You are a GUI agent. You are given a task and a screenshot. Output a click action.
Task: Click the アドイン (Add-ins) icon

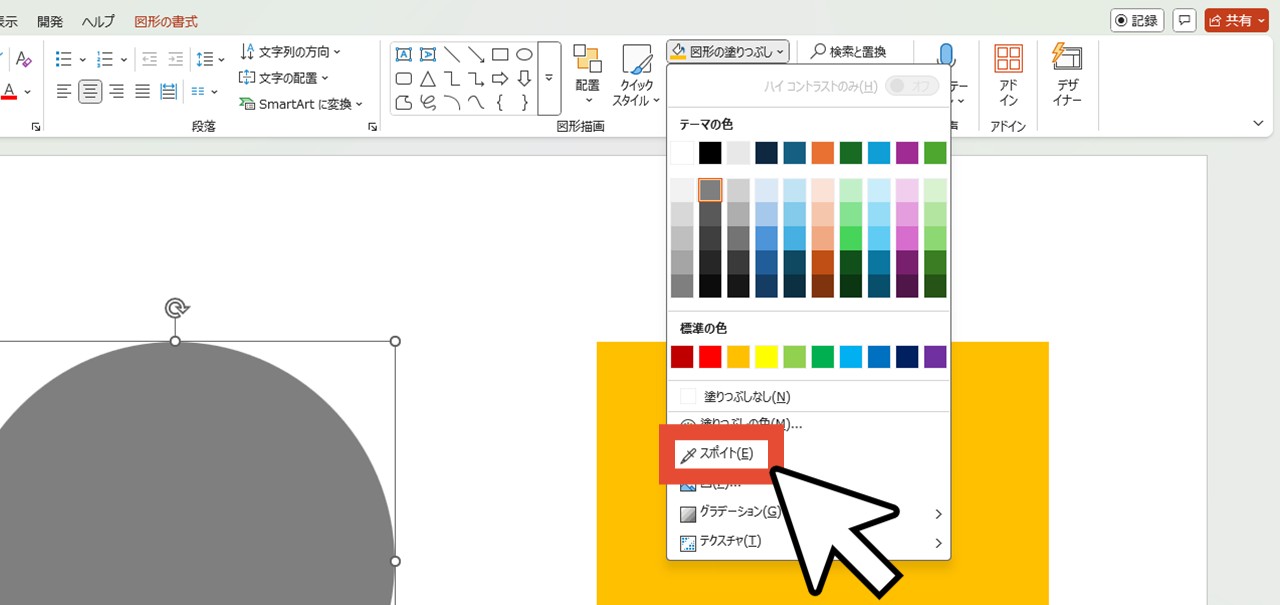(1008, 76)
